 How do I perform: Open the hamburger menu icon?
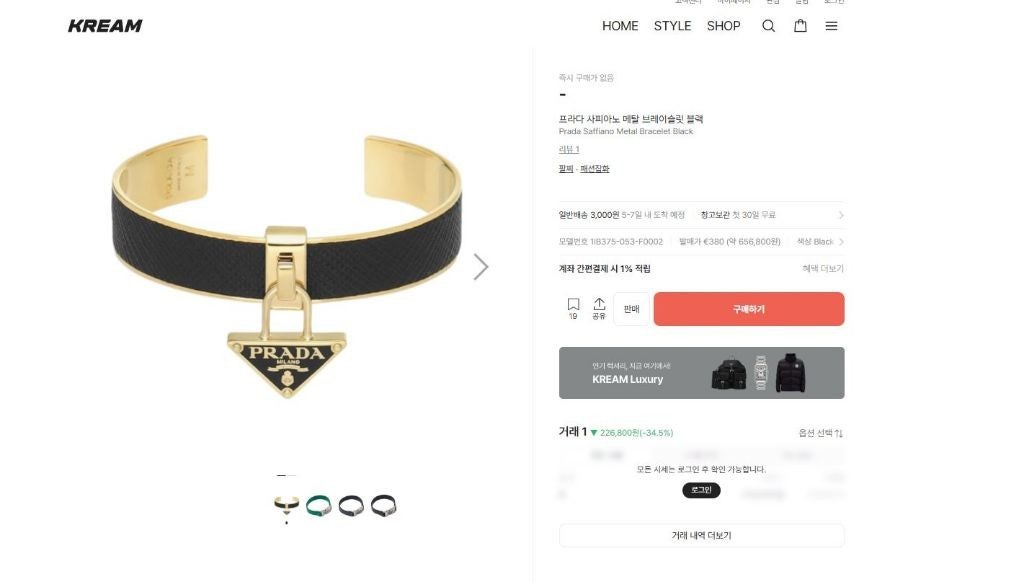(831, 26)
